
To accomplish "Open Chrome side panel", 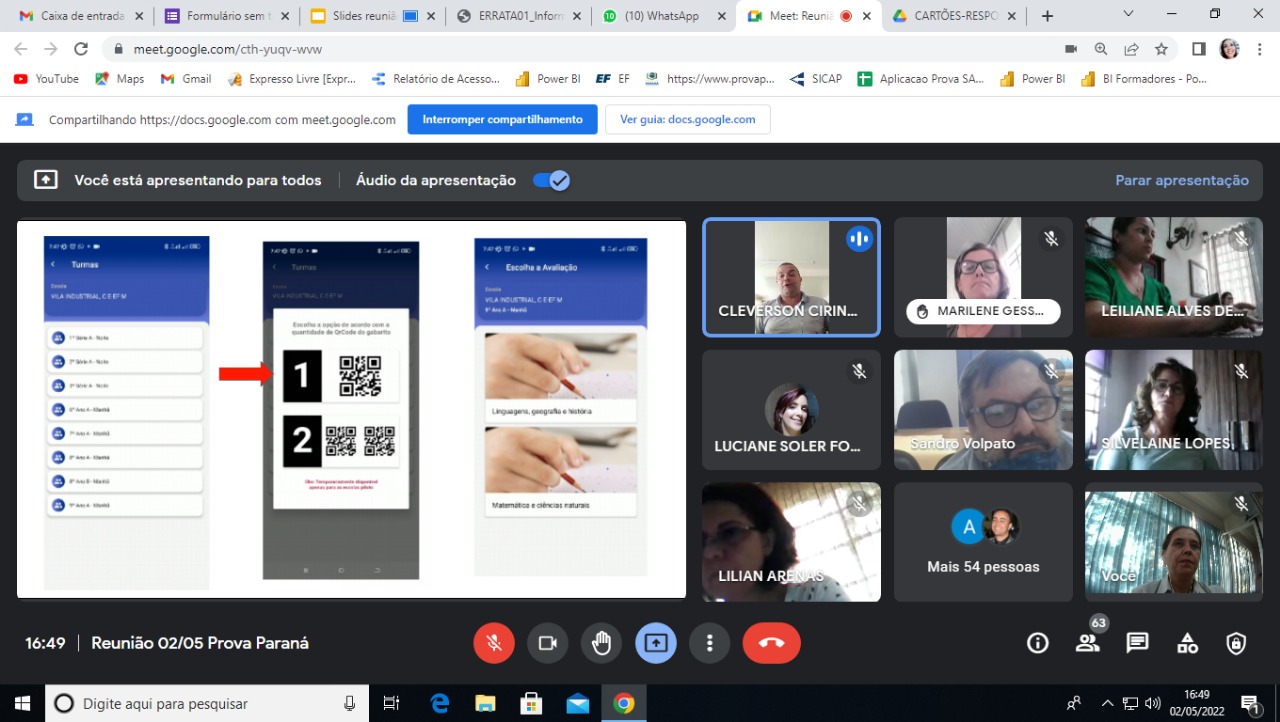I will click(x=1199, y=49).
